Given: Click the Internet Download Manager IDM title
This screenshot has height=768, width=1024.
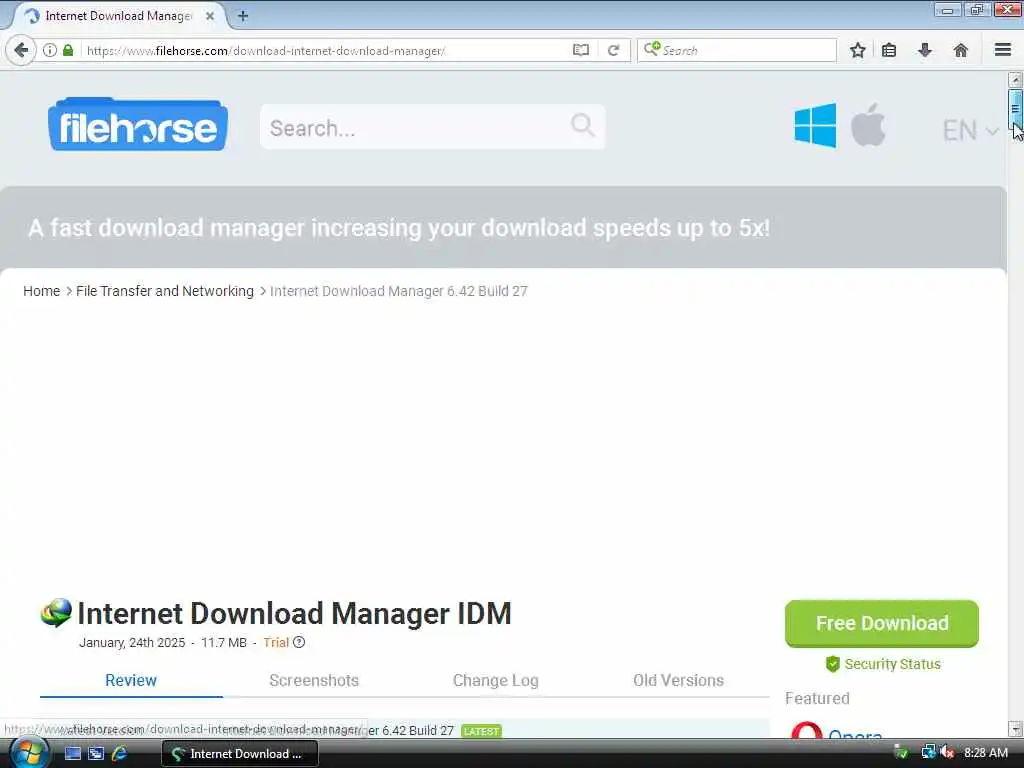Looking at the screenshot, I should [294, 614].
